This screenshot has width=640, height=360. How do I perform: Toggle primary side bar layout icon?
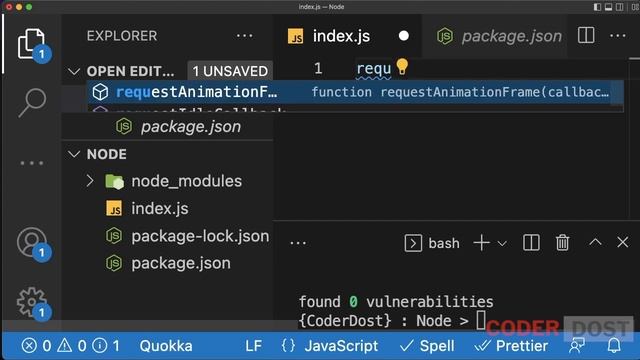(597, 7)
